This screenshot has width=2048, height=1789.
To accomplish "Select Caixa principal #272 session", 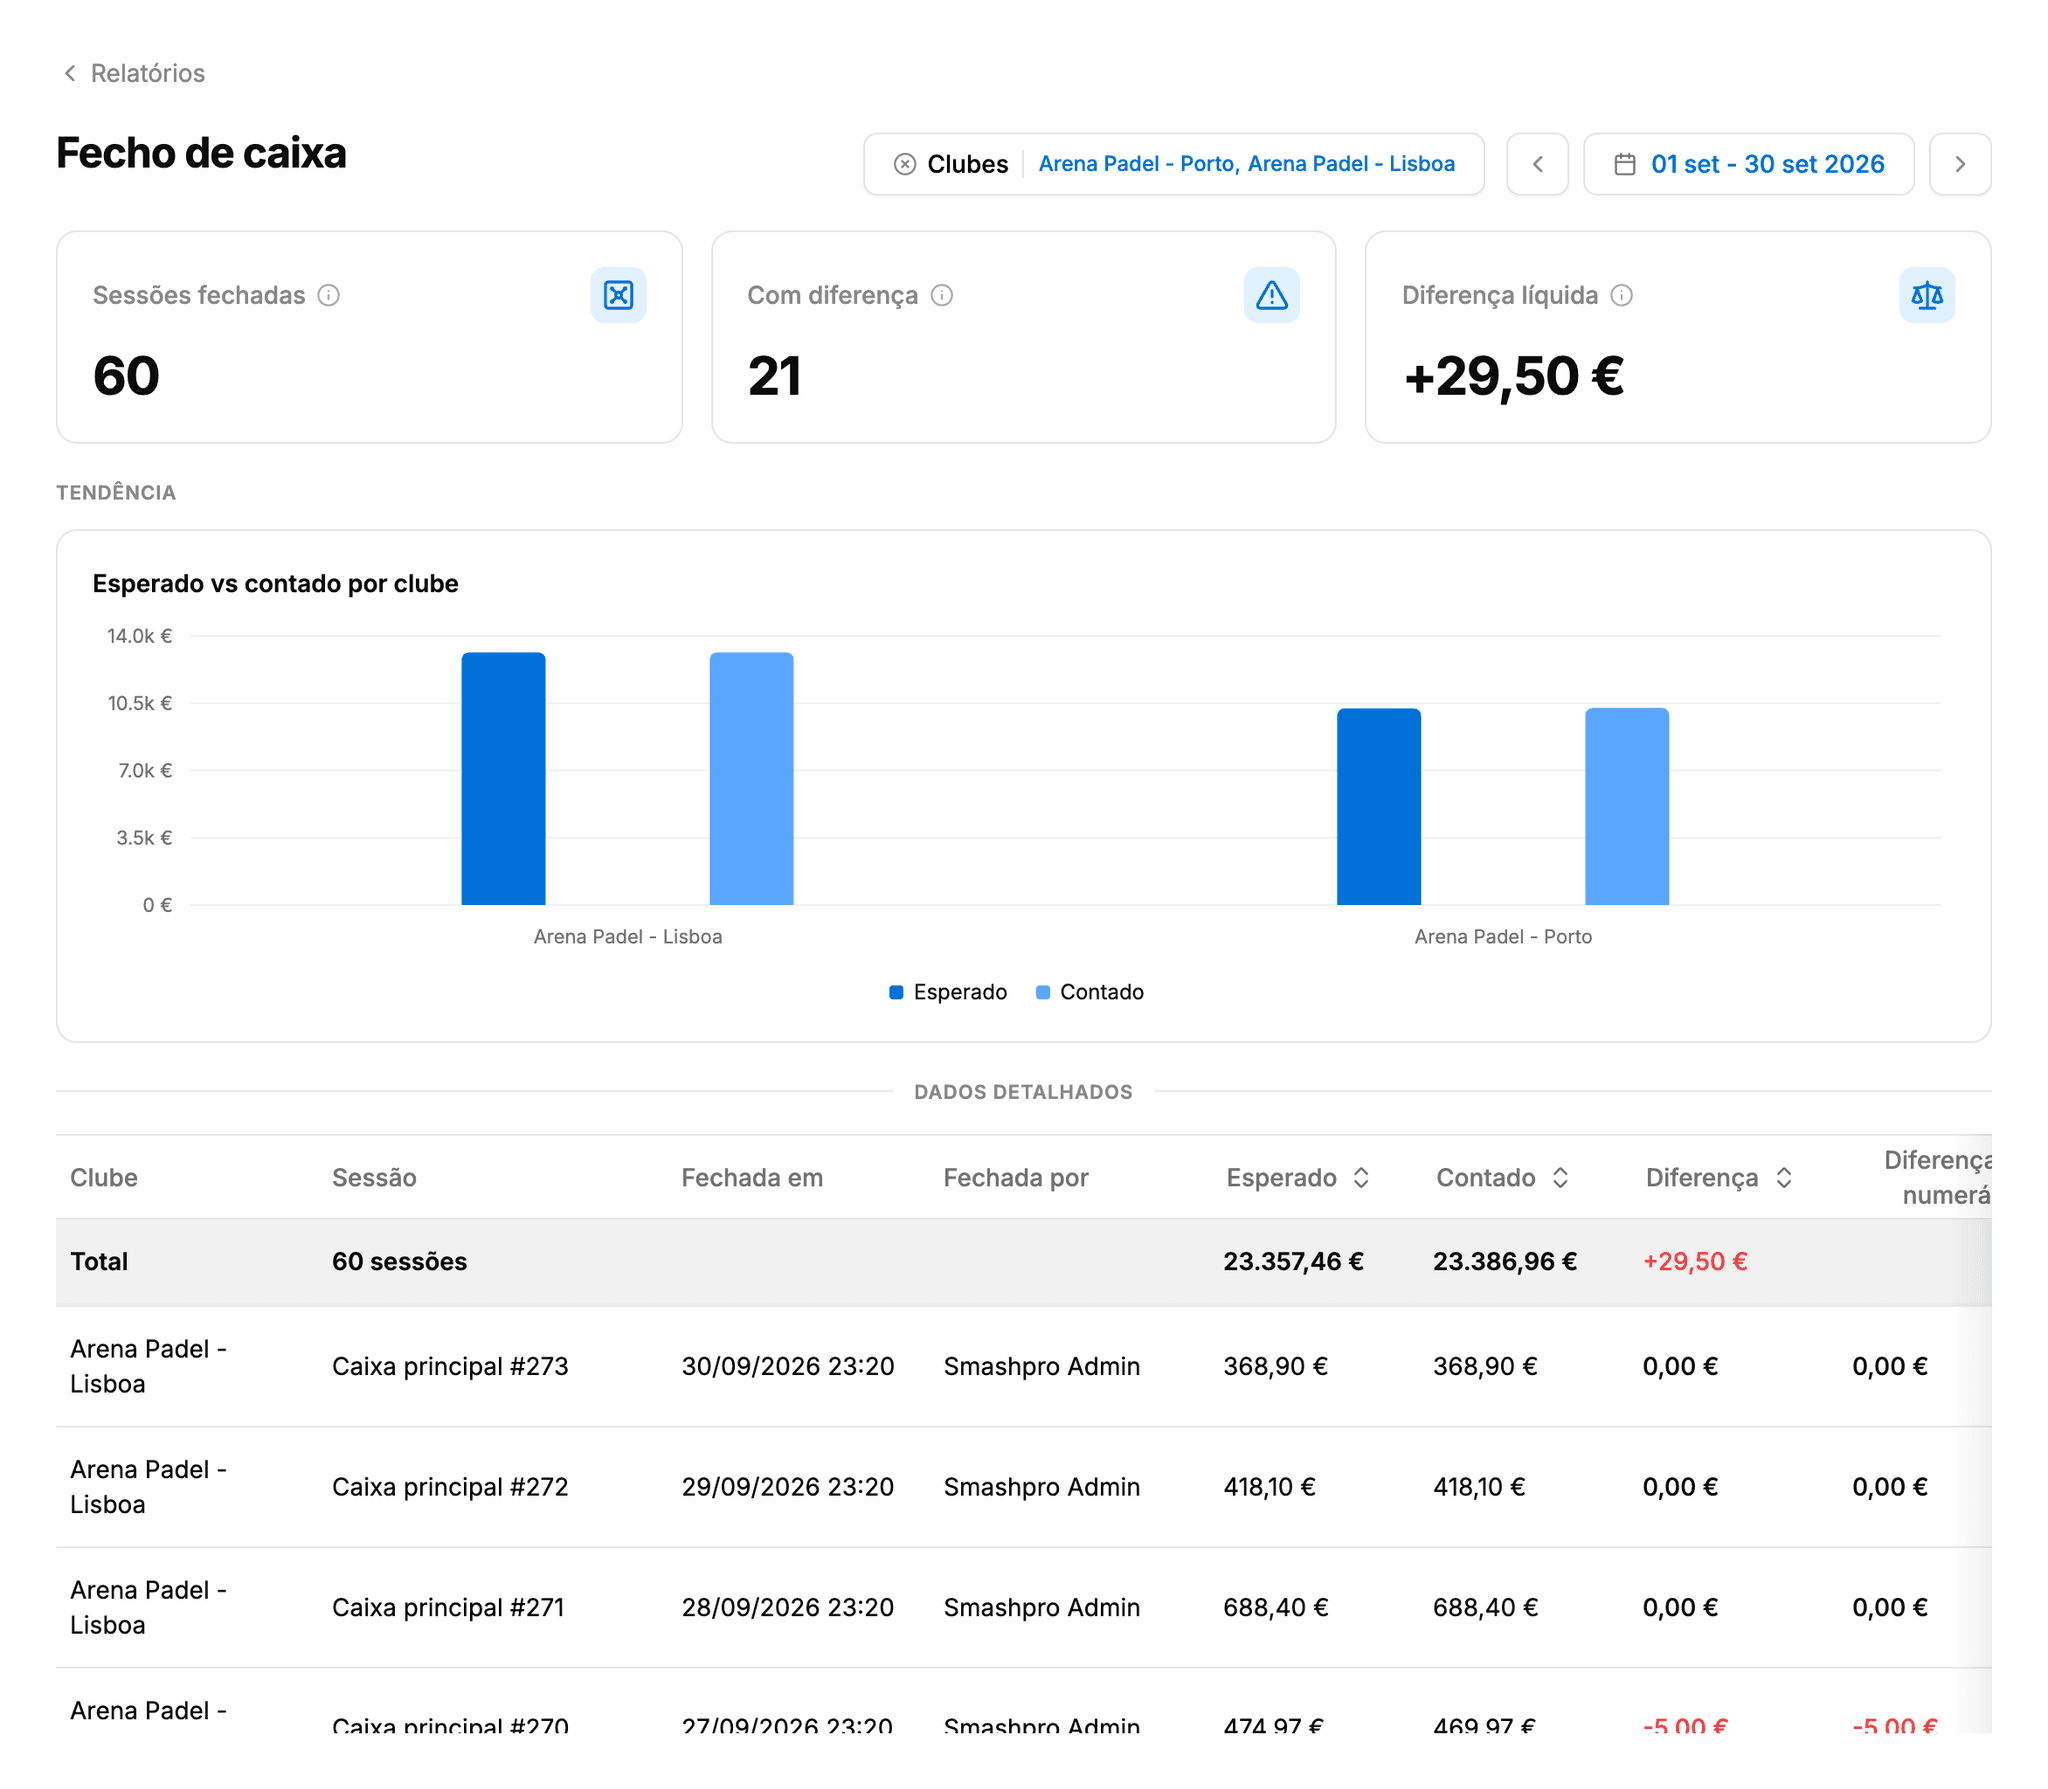I will [450, 1487].
